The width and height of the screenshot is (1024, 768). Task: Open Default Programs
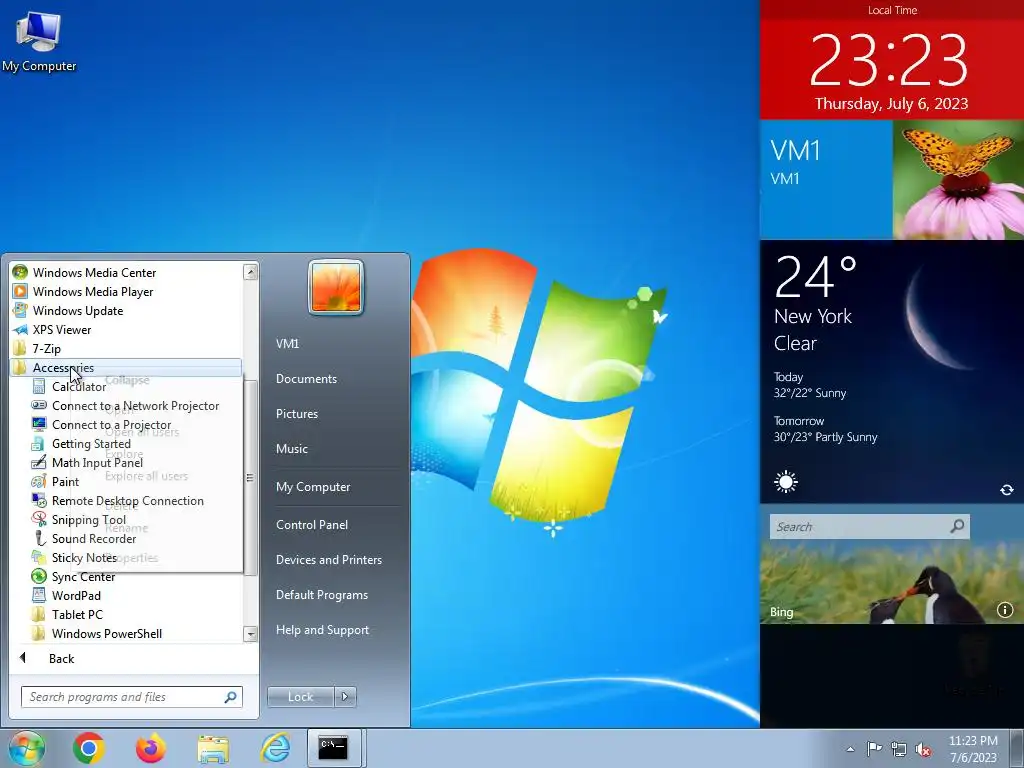tap(321, 595)
